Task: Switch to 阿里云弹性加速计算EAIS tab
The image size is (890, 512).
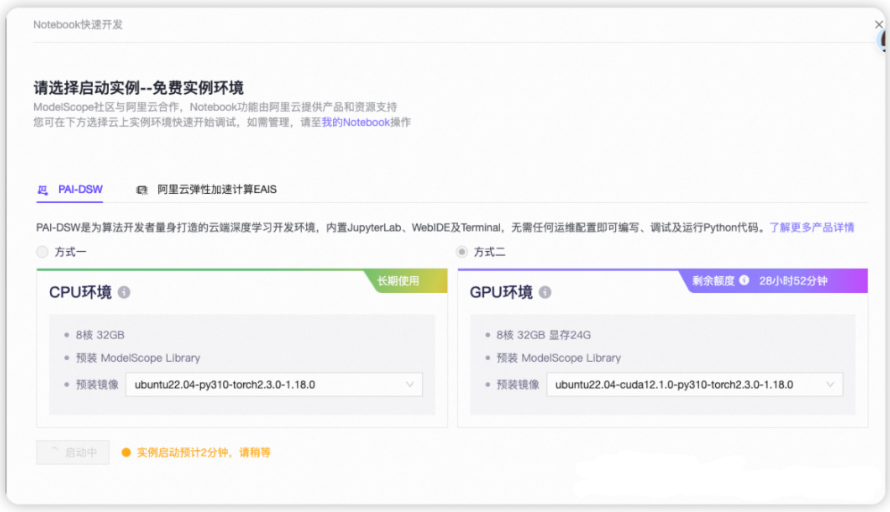Action: pos(207,190)
